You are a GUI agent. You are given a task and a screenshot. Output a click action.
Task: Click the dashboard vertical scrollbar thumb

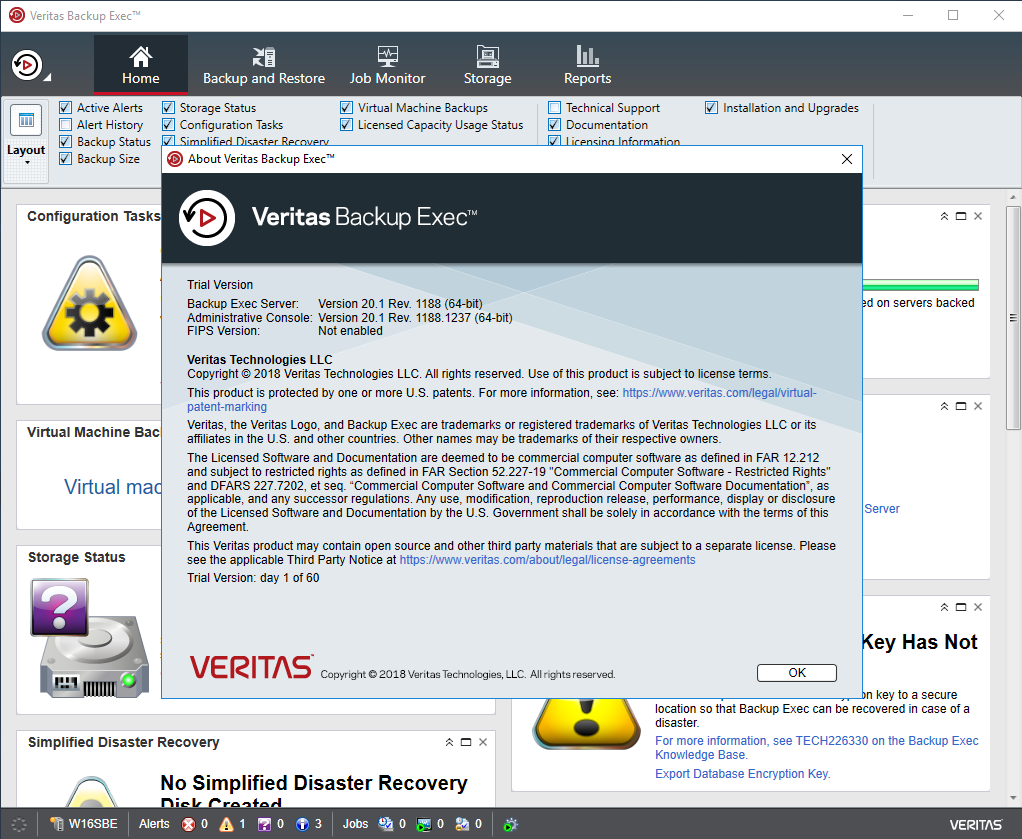[1013, 317]
